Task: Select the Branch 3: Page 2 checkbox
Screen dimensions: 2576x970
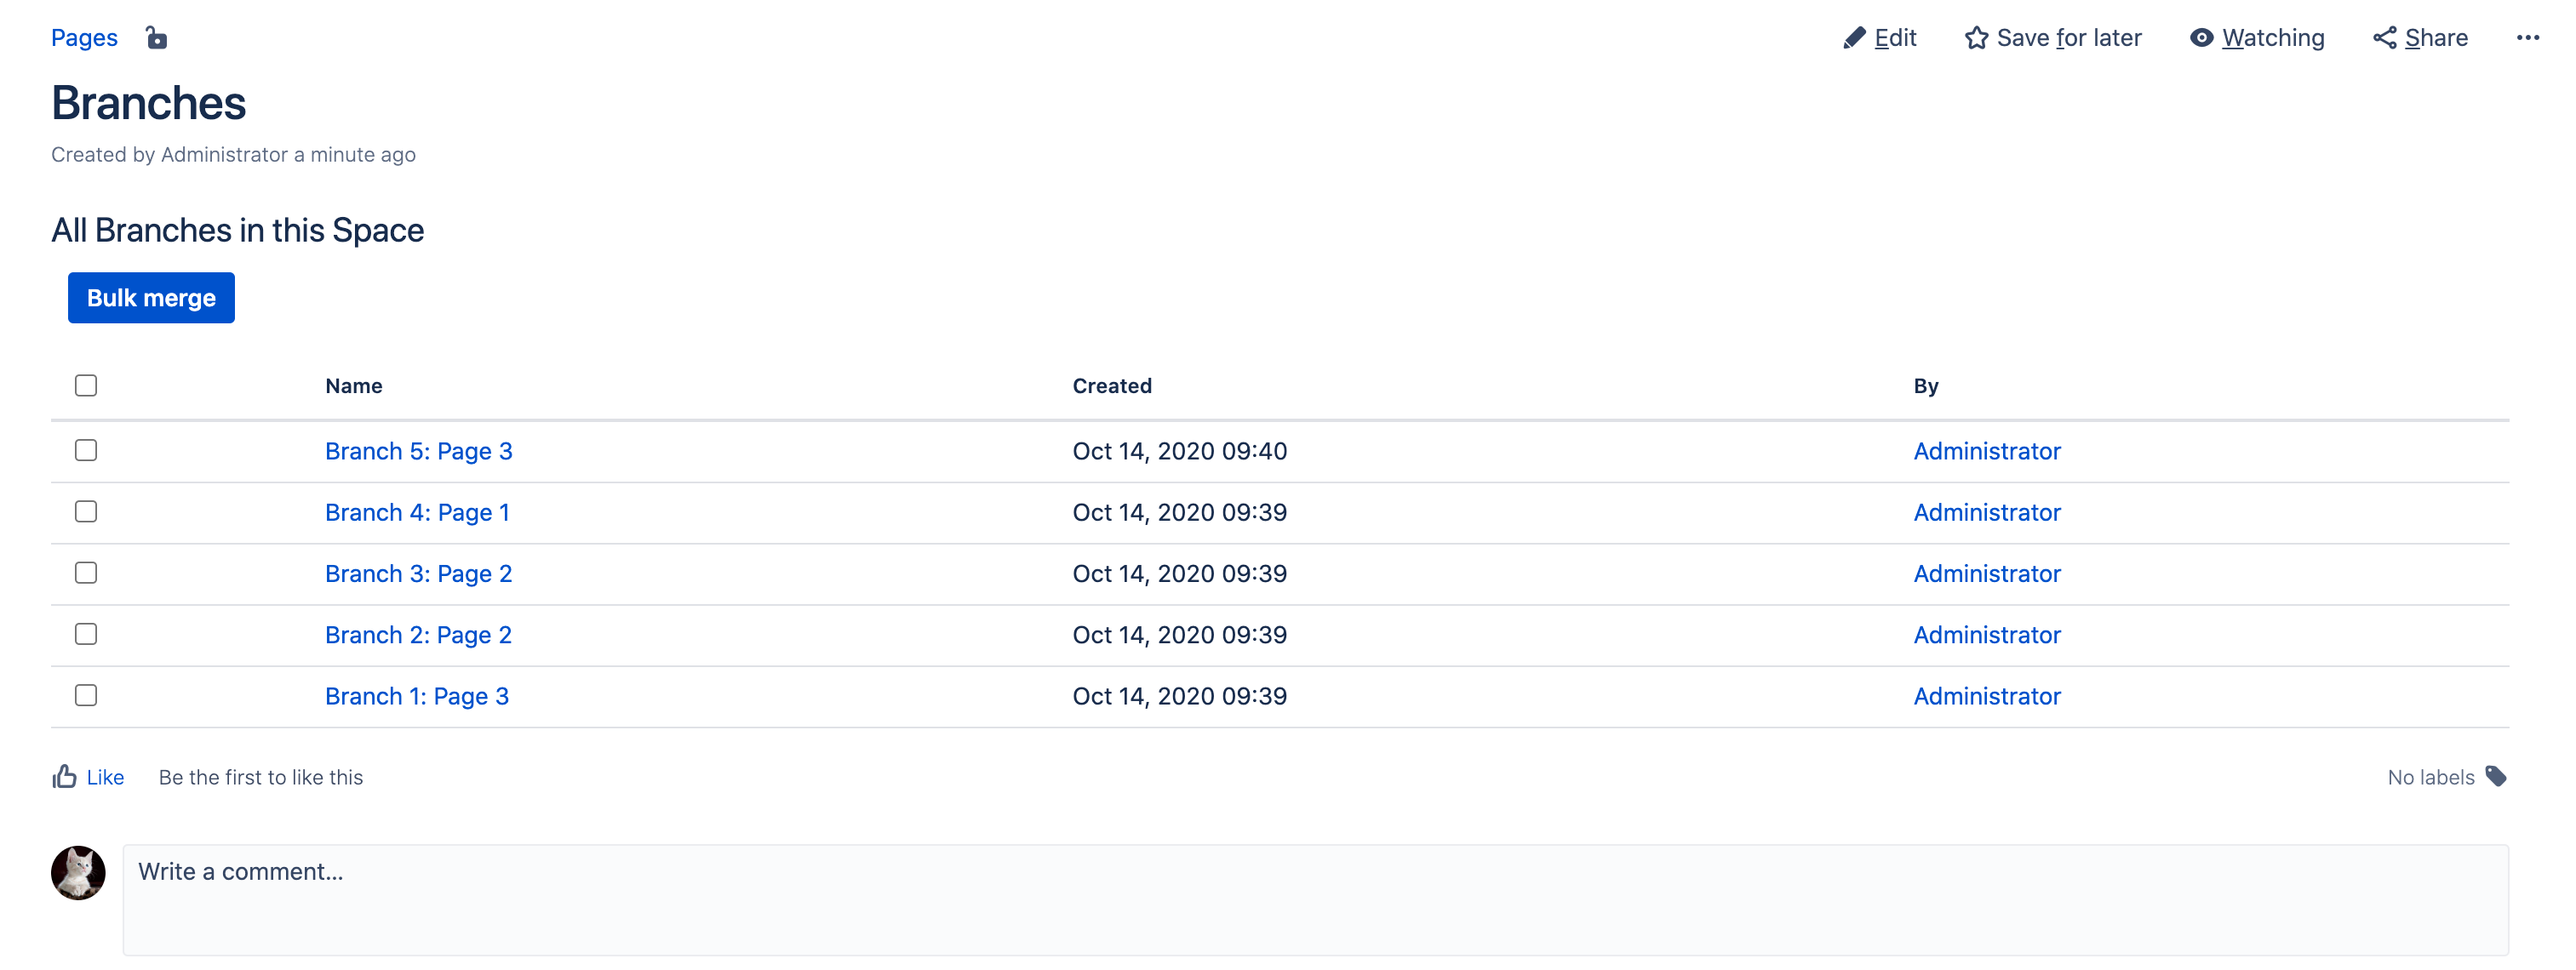Action: pos(86,573)
